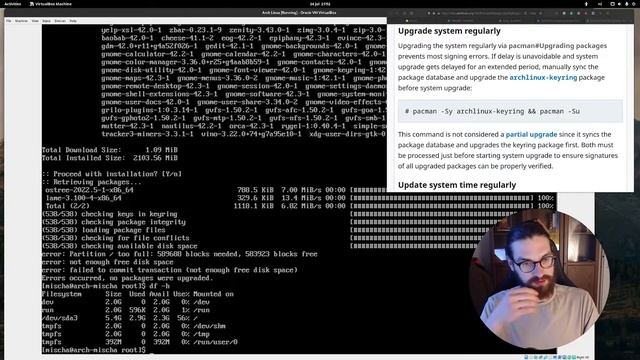
Task: Click the Update system time regularly heading
Action: 457,185
